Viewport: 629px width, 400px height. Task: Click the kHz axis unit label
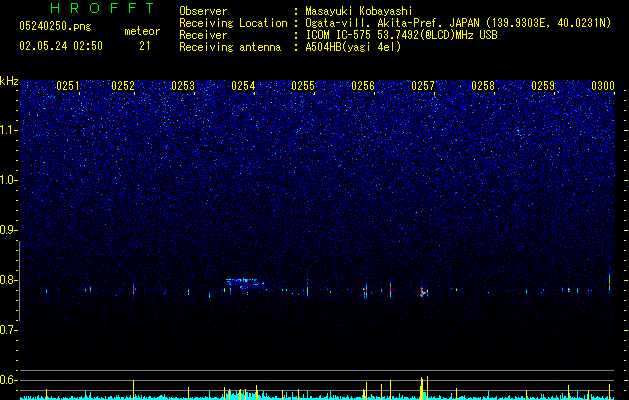click(9, 81)
